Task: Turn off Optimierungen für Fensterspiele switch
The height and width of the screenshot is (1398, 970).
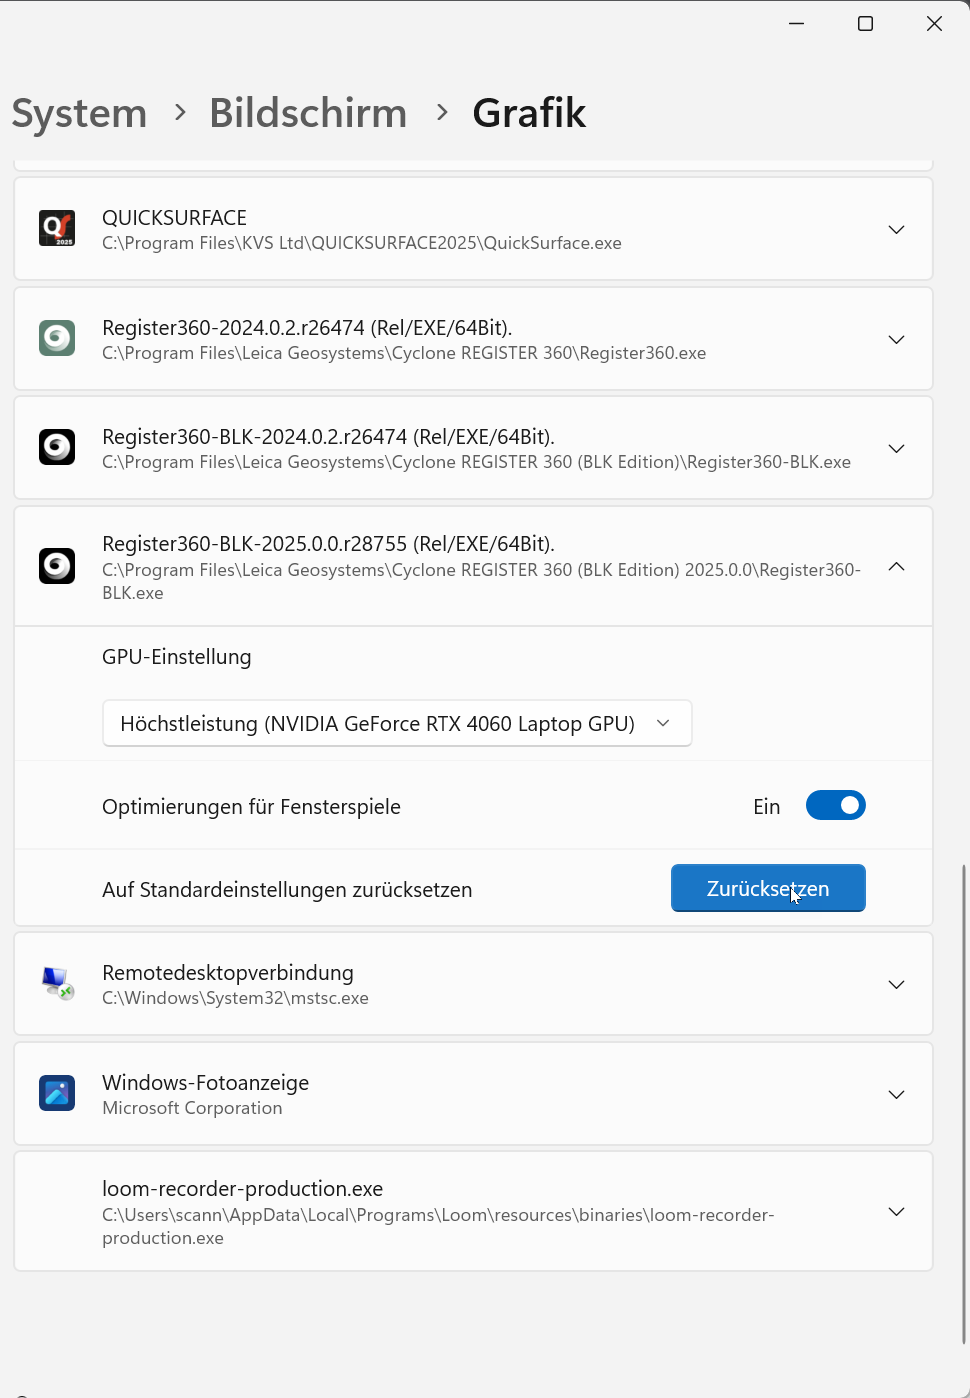Action: coord(836,806)
